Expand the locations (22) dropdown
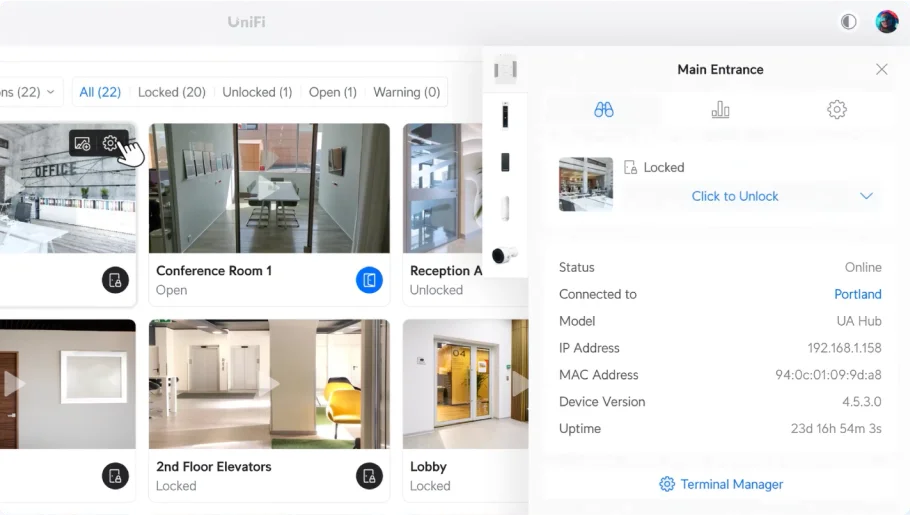The image size is (910, 515). click(28, 92)
